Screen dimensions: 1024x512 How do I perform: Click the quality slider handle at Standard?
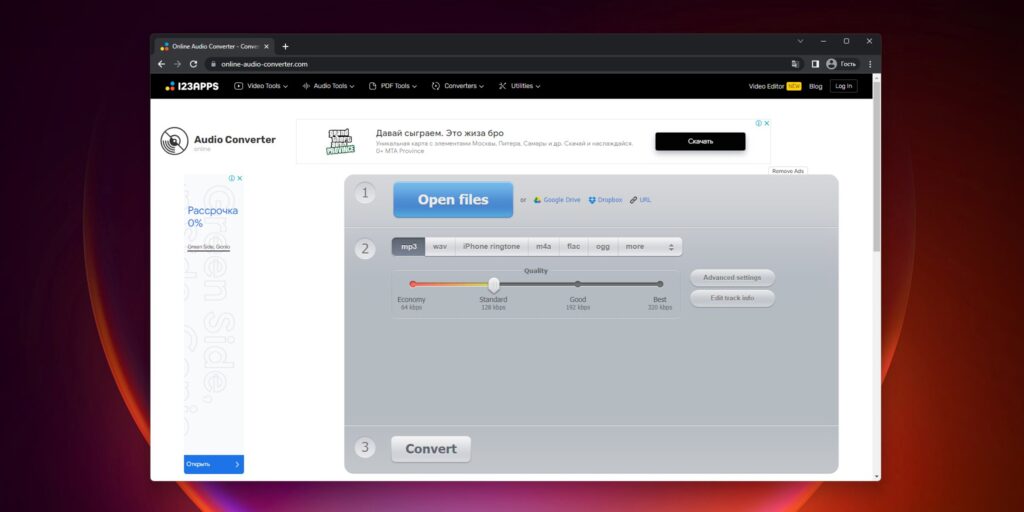pos(494,285)
